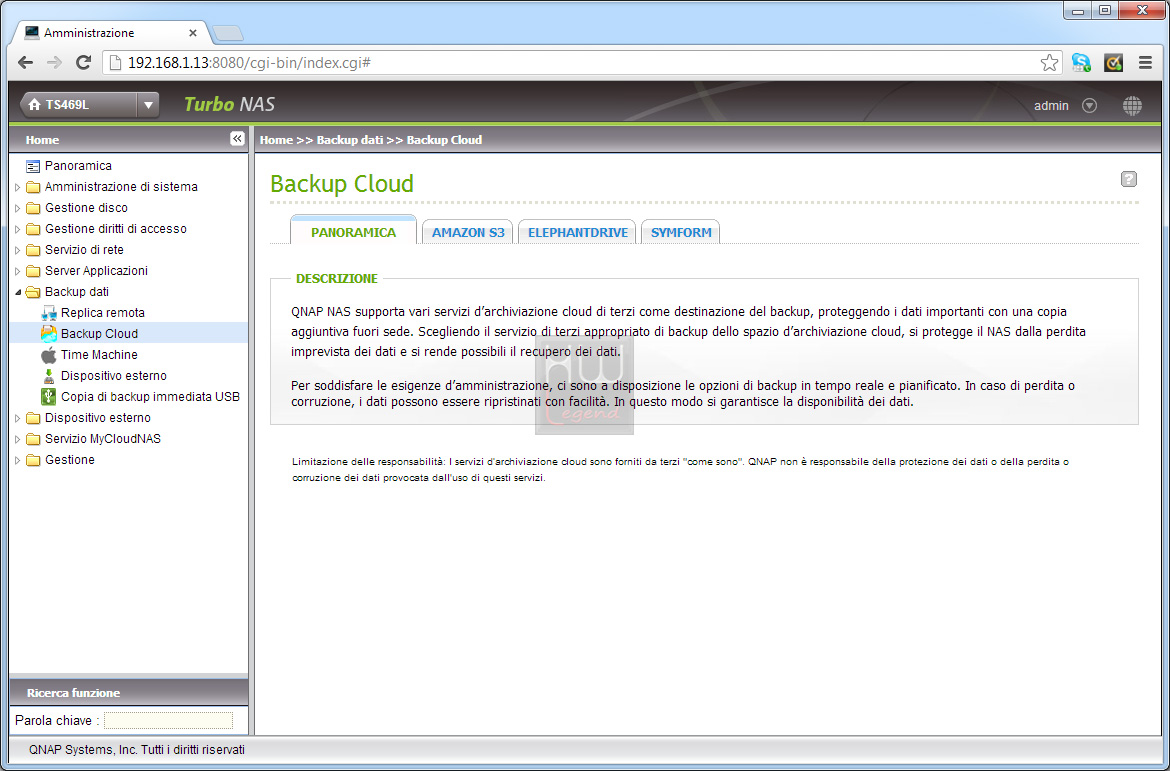Click the Replica remota icon
The image size is (1170, 771).
coord(49,313)
